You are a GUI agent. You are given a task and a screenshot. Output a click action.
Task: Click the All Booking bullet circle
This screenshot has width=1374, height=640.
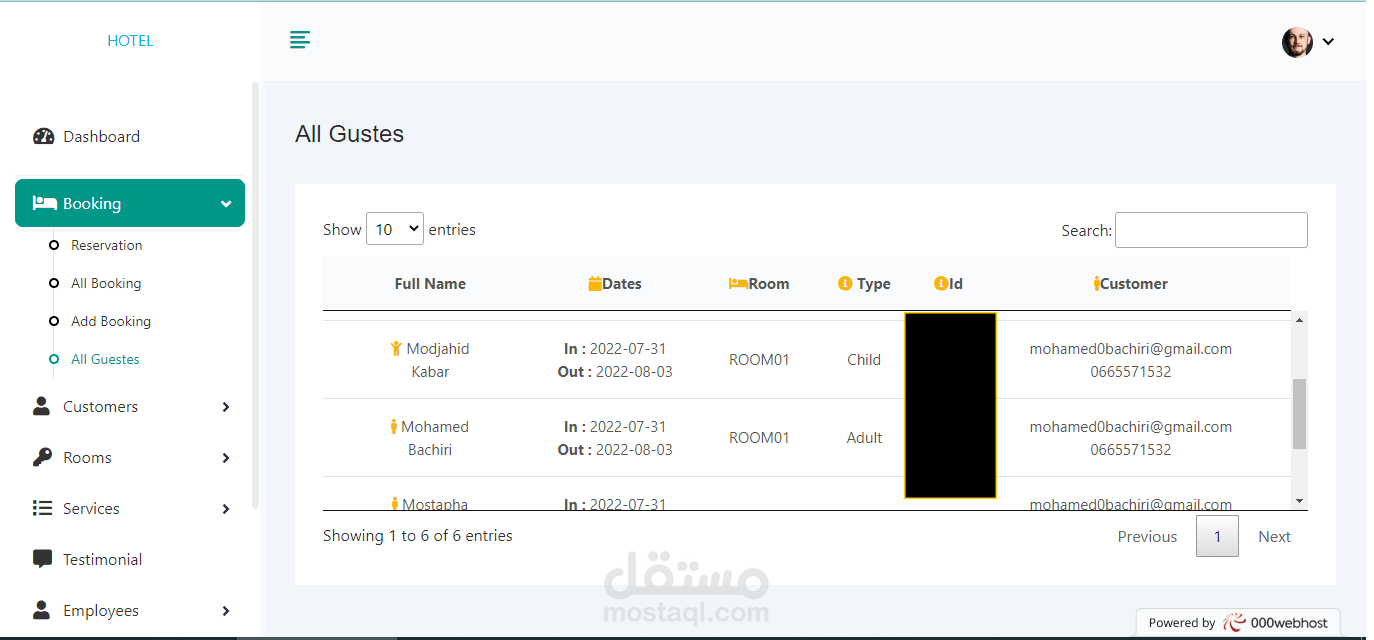coord(54,283)
